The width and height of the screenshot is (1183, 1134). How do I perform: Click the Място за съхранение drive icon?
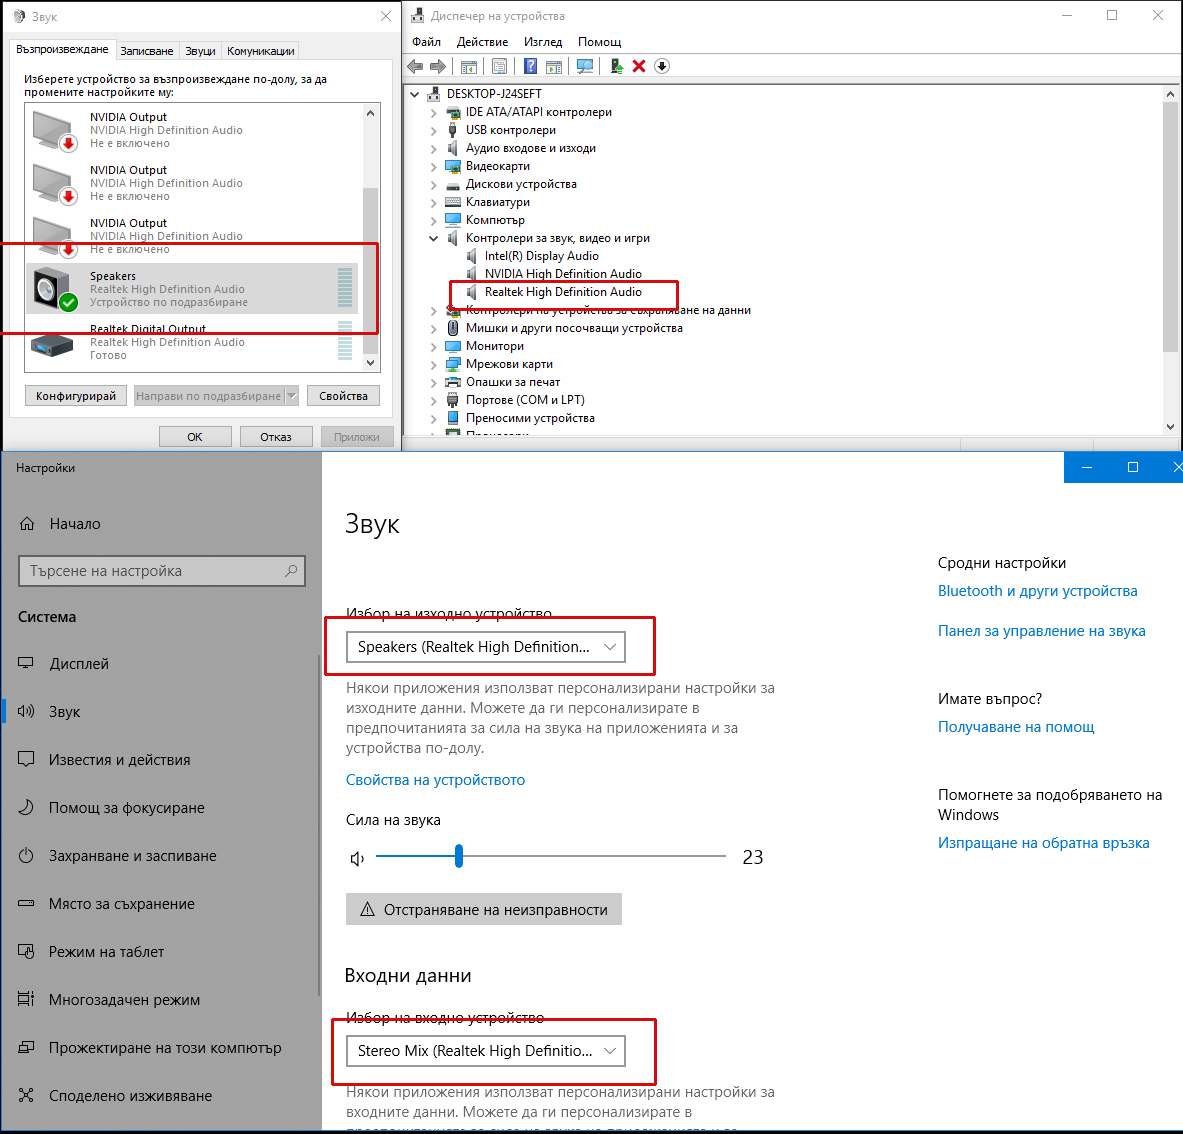[x=26, y=903]
